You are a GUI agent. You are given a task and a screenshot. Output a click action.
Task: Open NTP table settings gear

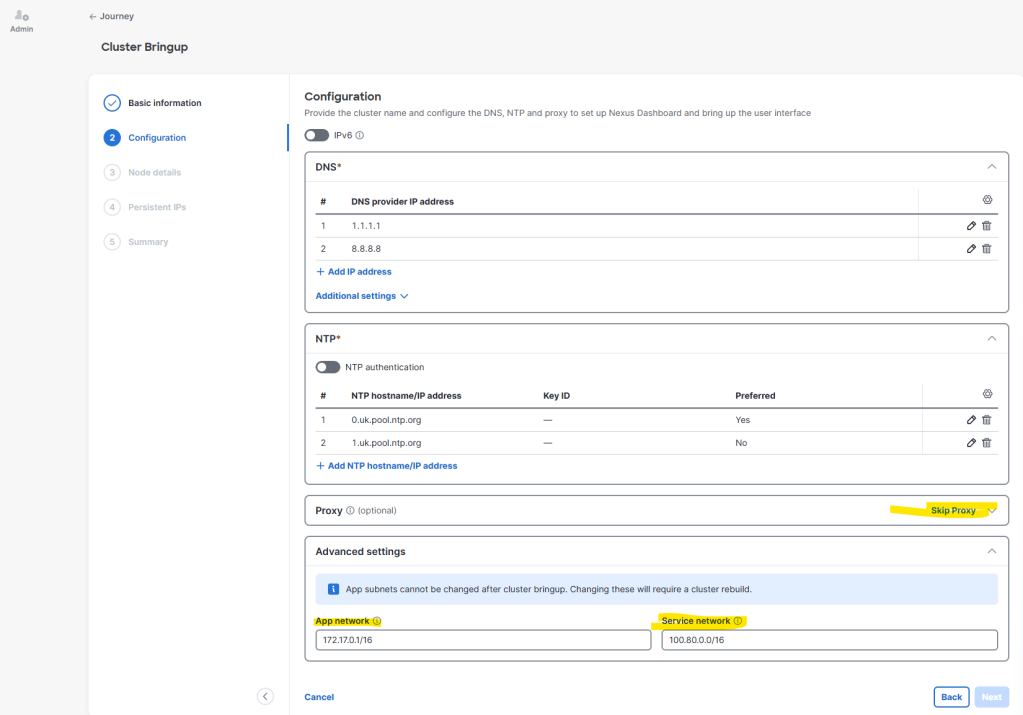coord(988,394)
